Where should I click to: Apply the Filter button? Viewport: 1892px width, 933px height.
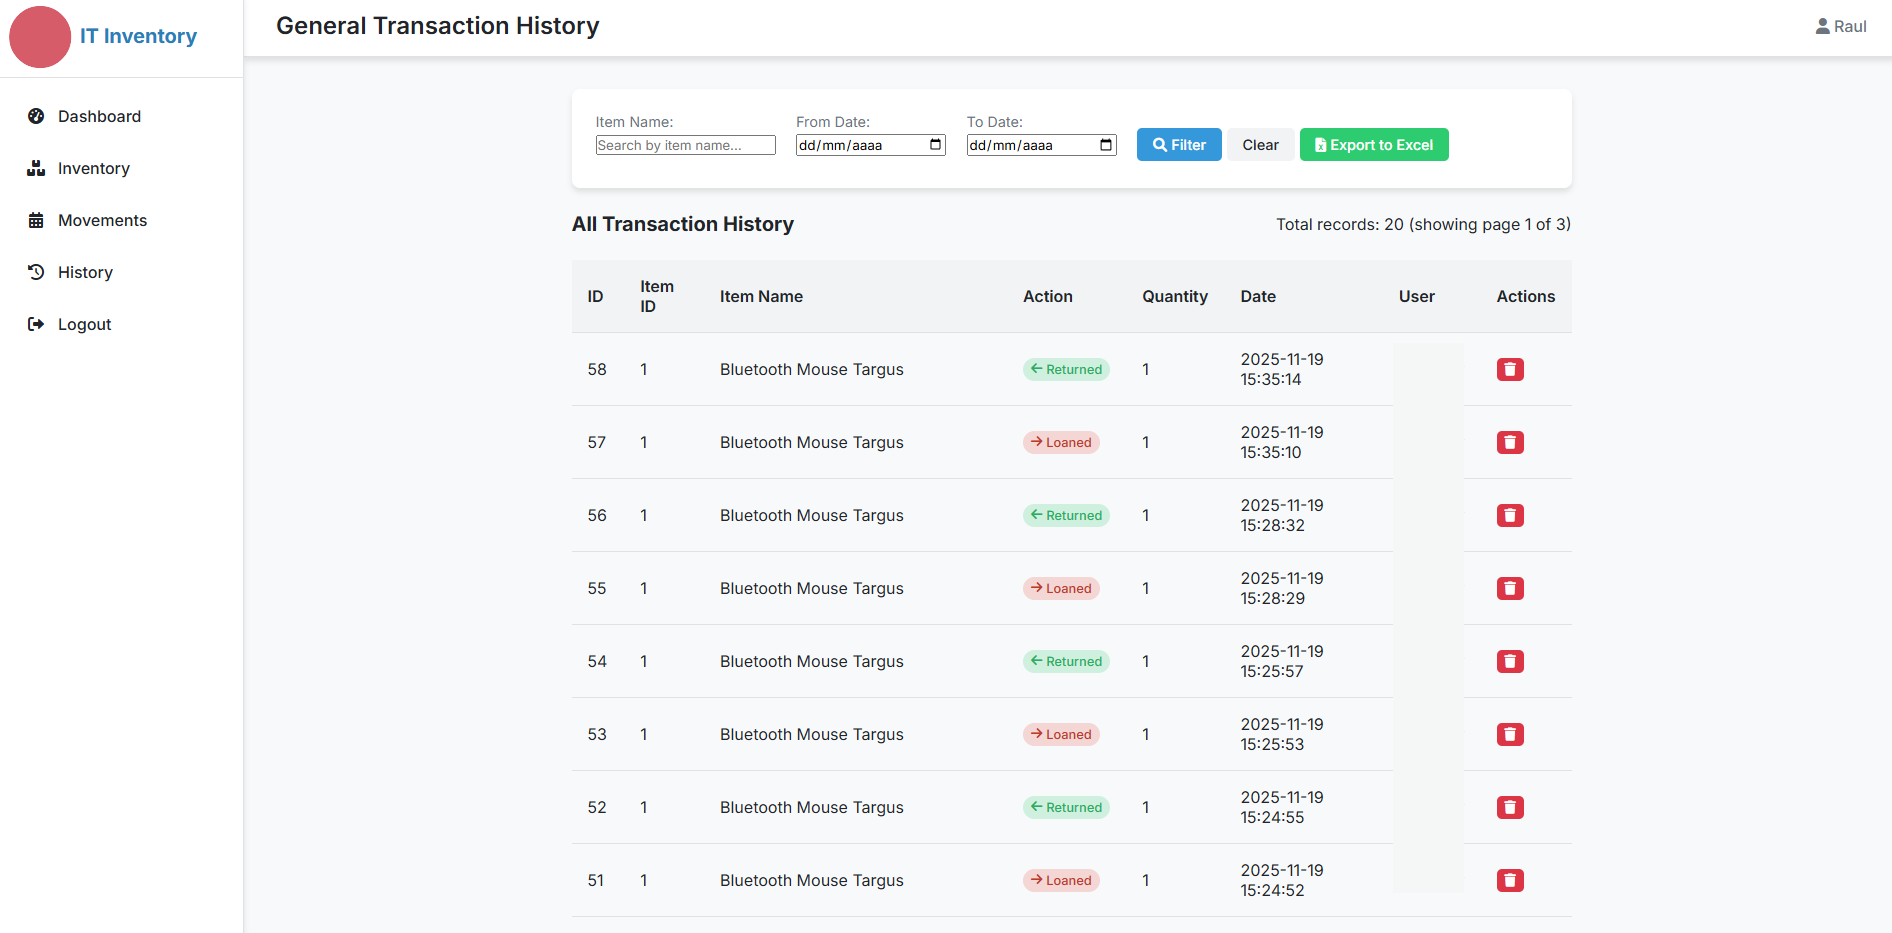[1179, 145]
